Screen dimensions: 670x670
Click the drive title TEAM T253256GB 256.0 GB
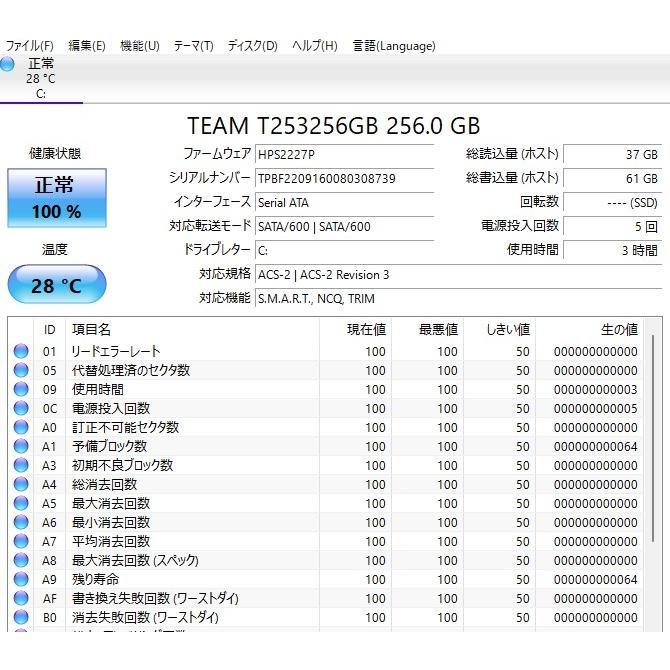334,126
